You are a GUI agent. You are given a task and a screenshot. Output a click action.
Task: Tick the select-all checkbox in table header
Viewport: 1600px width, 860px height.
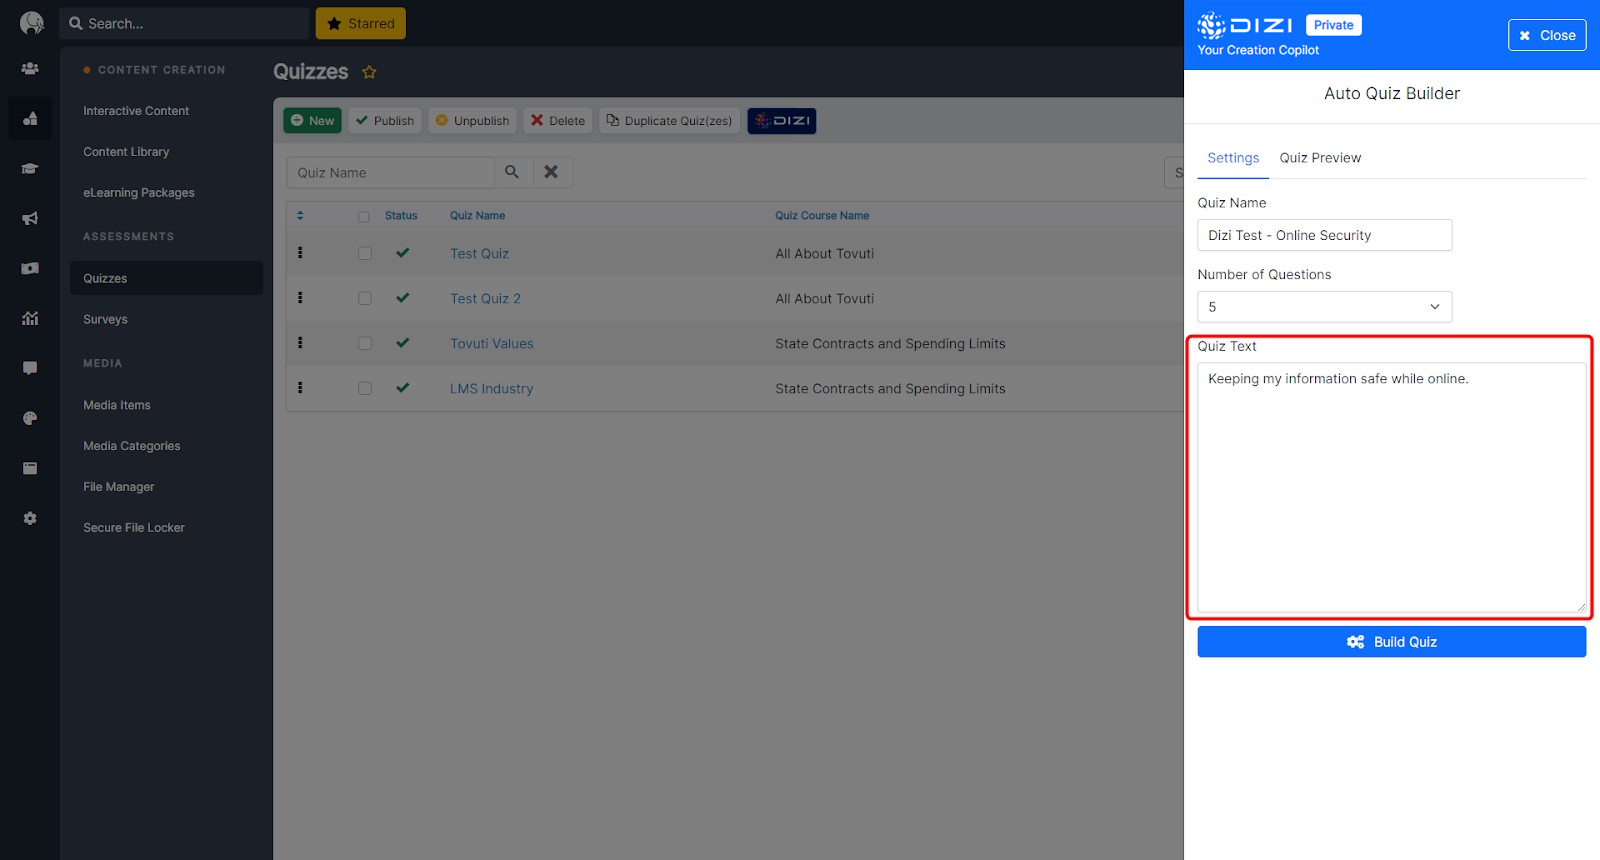pos(364,216)
